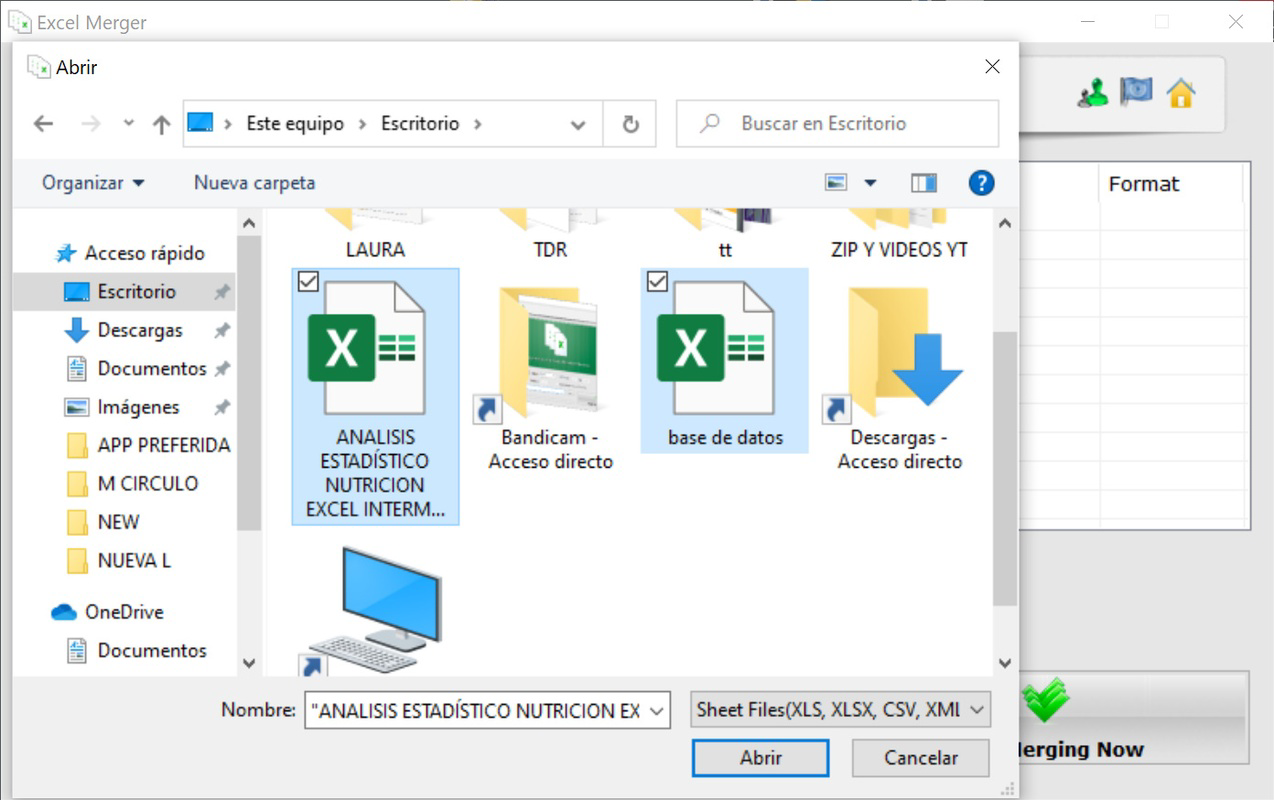Image resolution: width=1274 pixels, height=800 pixels.
Task: Click file list scrollbar up arrow
Action: click(x=1005, y=223)
